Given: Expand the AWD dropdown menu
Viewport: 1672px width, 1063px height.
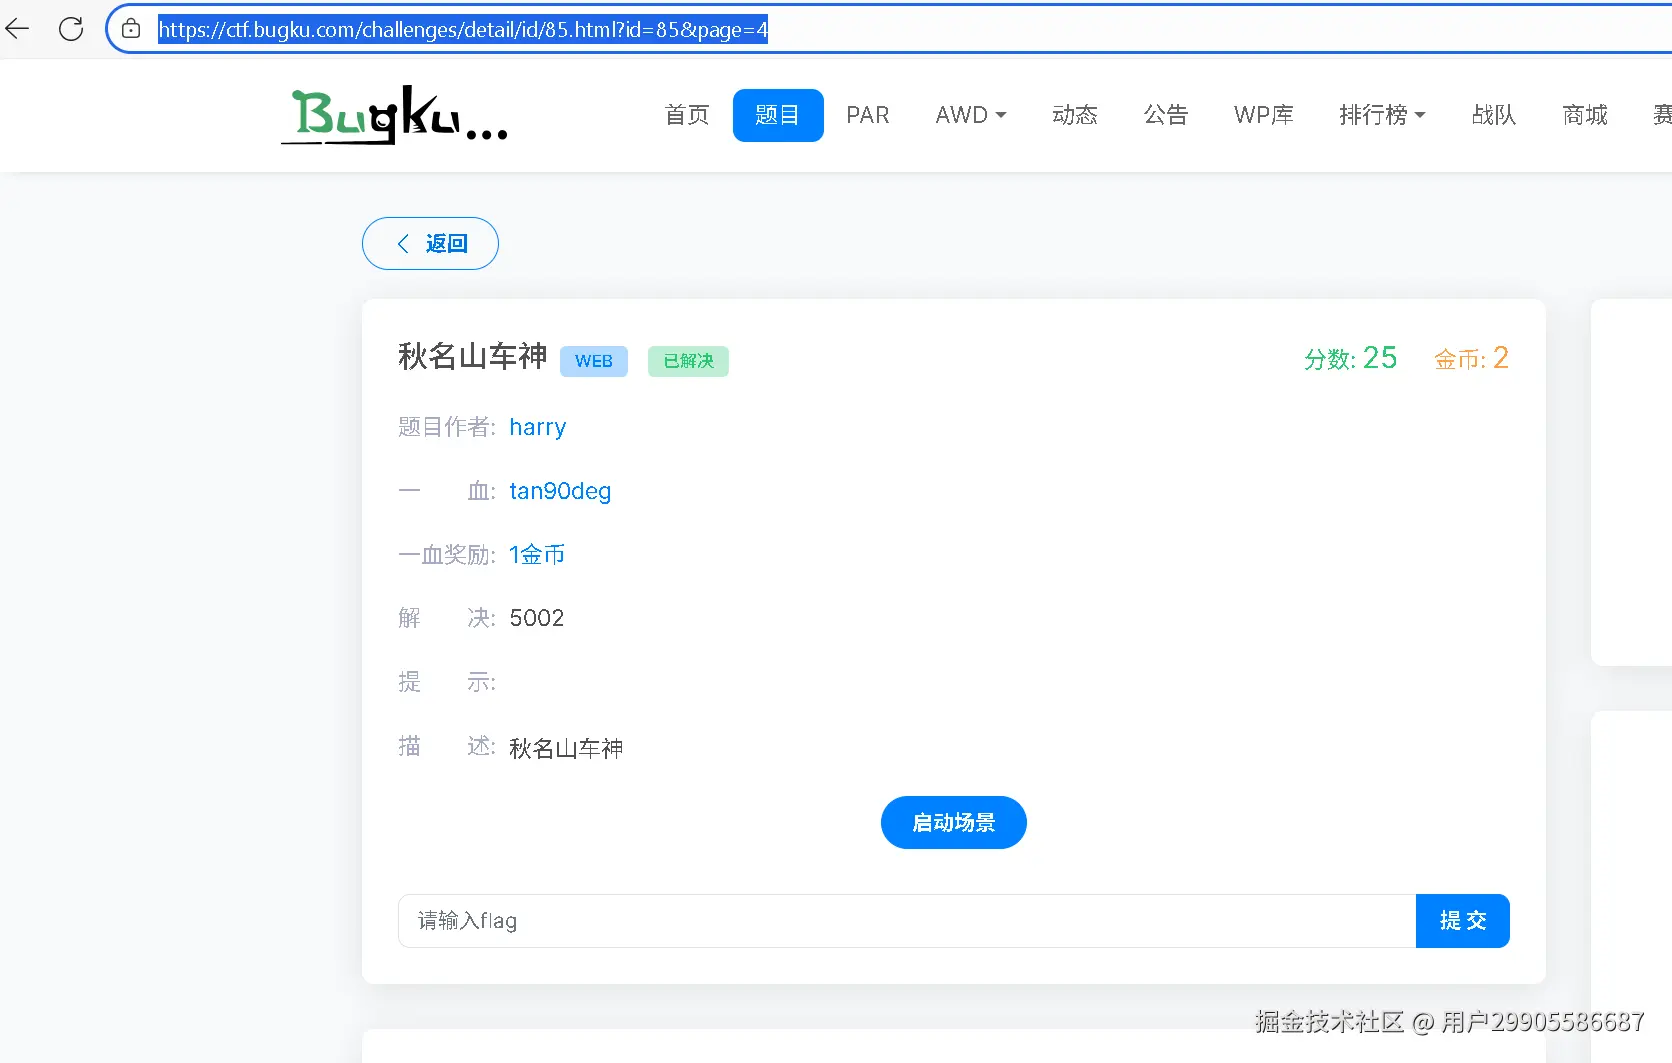Looking at the screenshot, I should [x=971, y=115].
